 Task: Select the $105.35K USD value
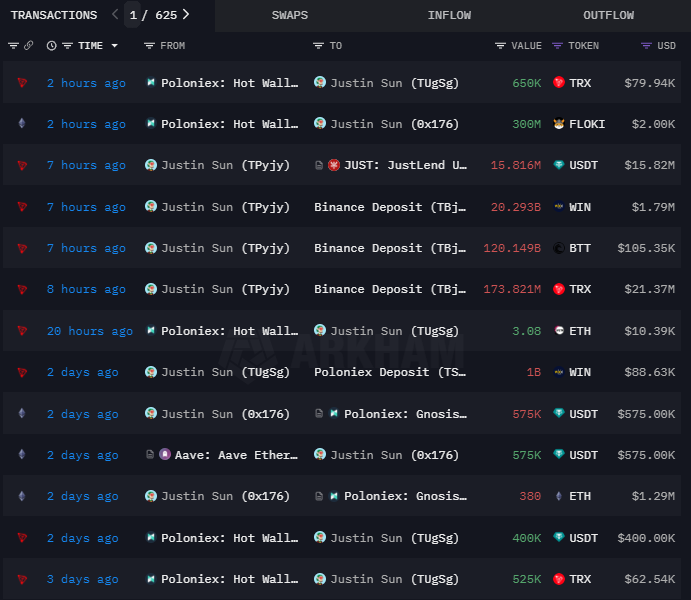[x=646, y=248]
